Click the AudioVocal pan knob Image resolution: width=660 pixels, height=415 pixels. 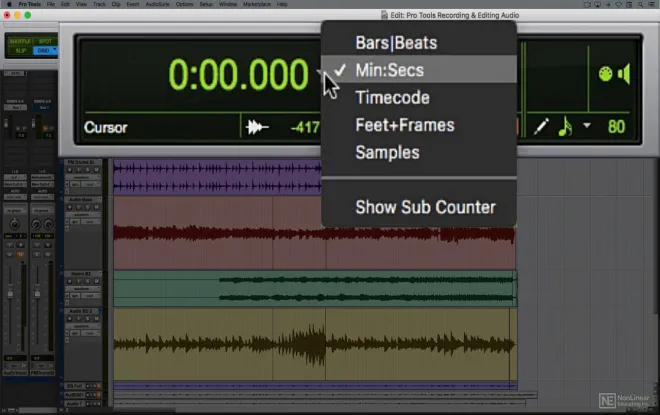[14, 224]
